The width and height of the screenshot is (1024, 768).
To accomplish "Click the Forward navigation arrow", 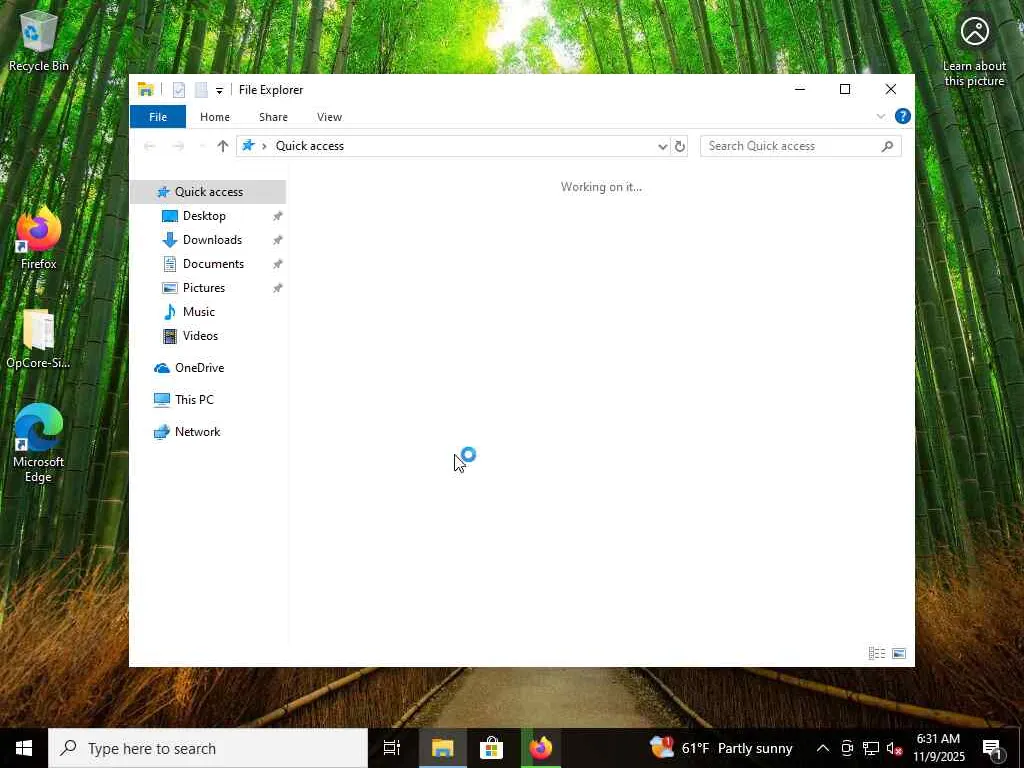I will (178, 146).
